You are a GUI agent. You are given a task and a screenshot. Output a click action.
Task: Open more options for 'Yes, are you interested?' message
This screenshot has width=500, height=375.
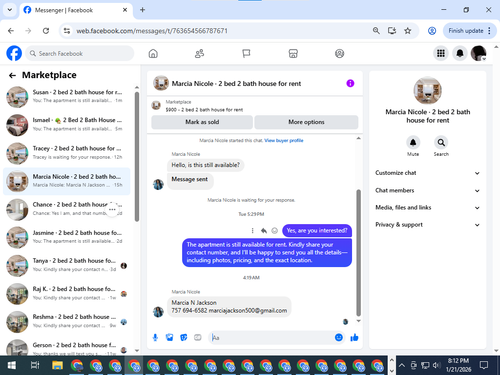pyautogui.click(x=252, y=231)
